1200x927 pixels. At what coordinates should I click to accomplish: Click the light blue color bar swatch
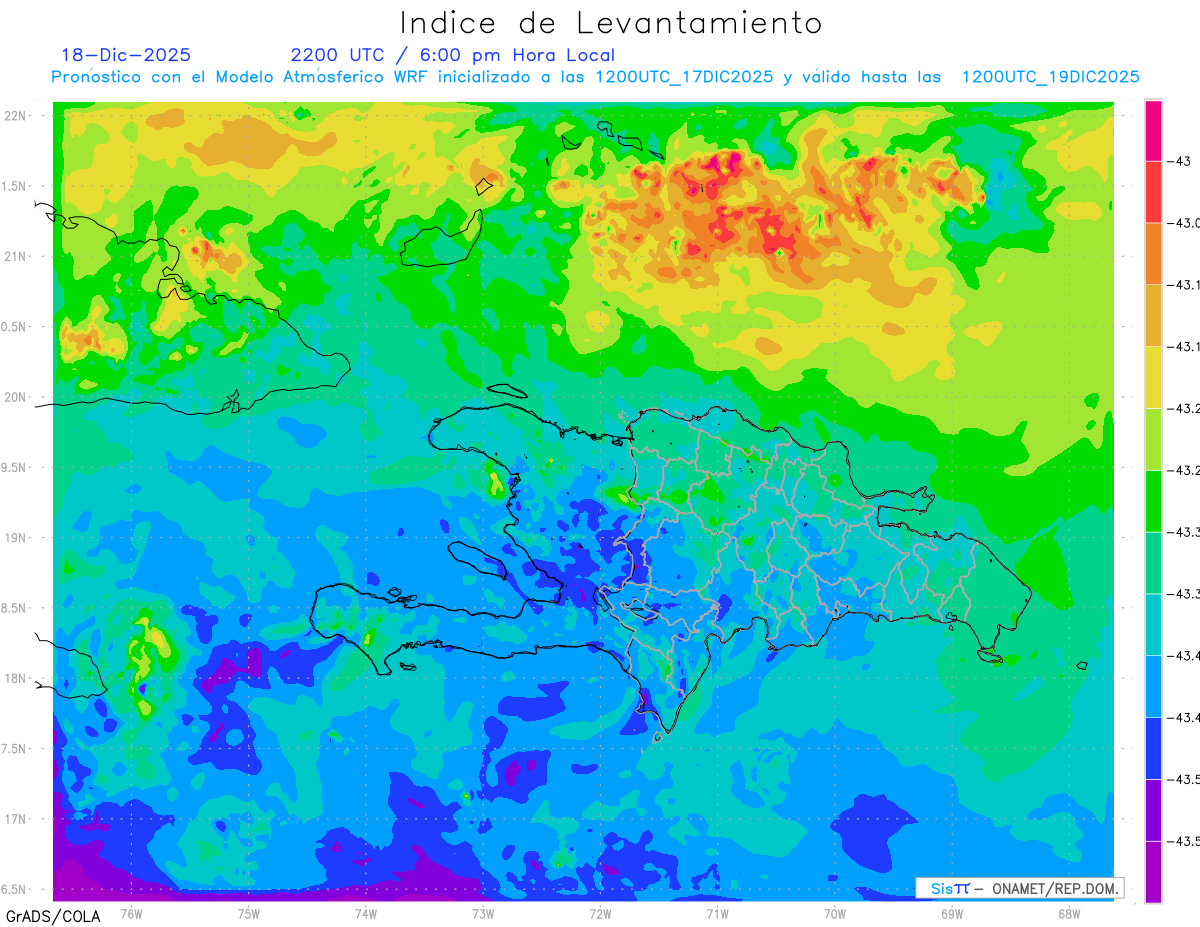coord(1153,687)
